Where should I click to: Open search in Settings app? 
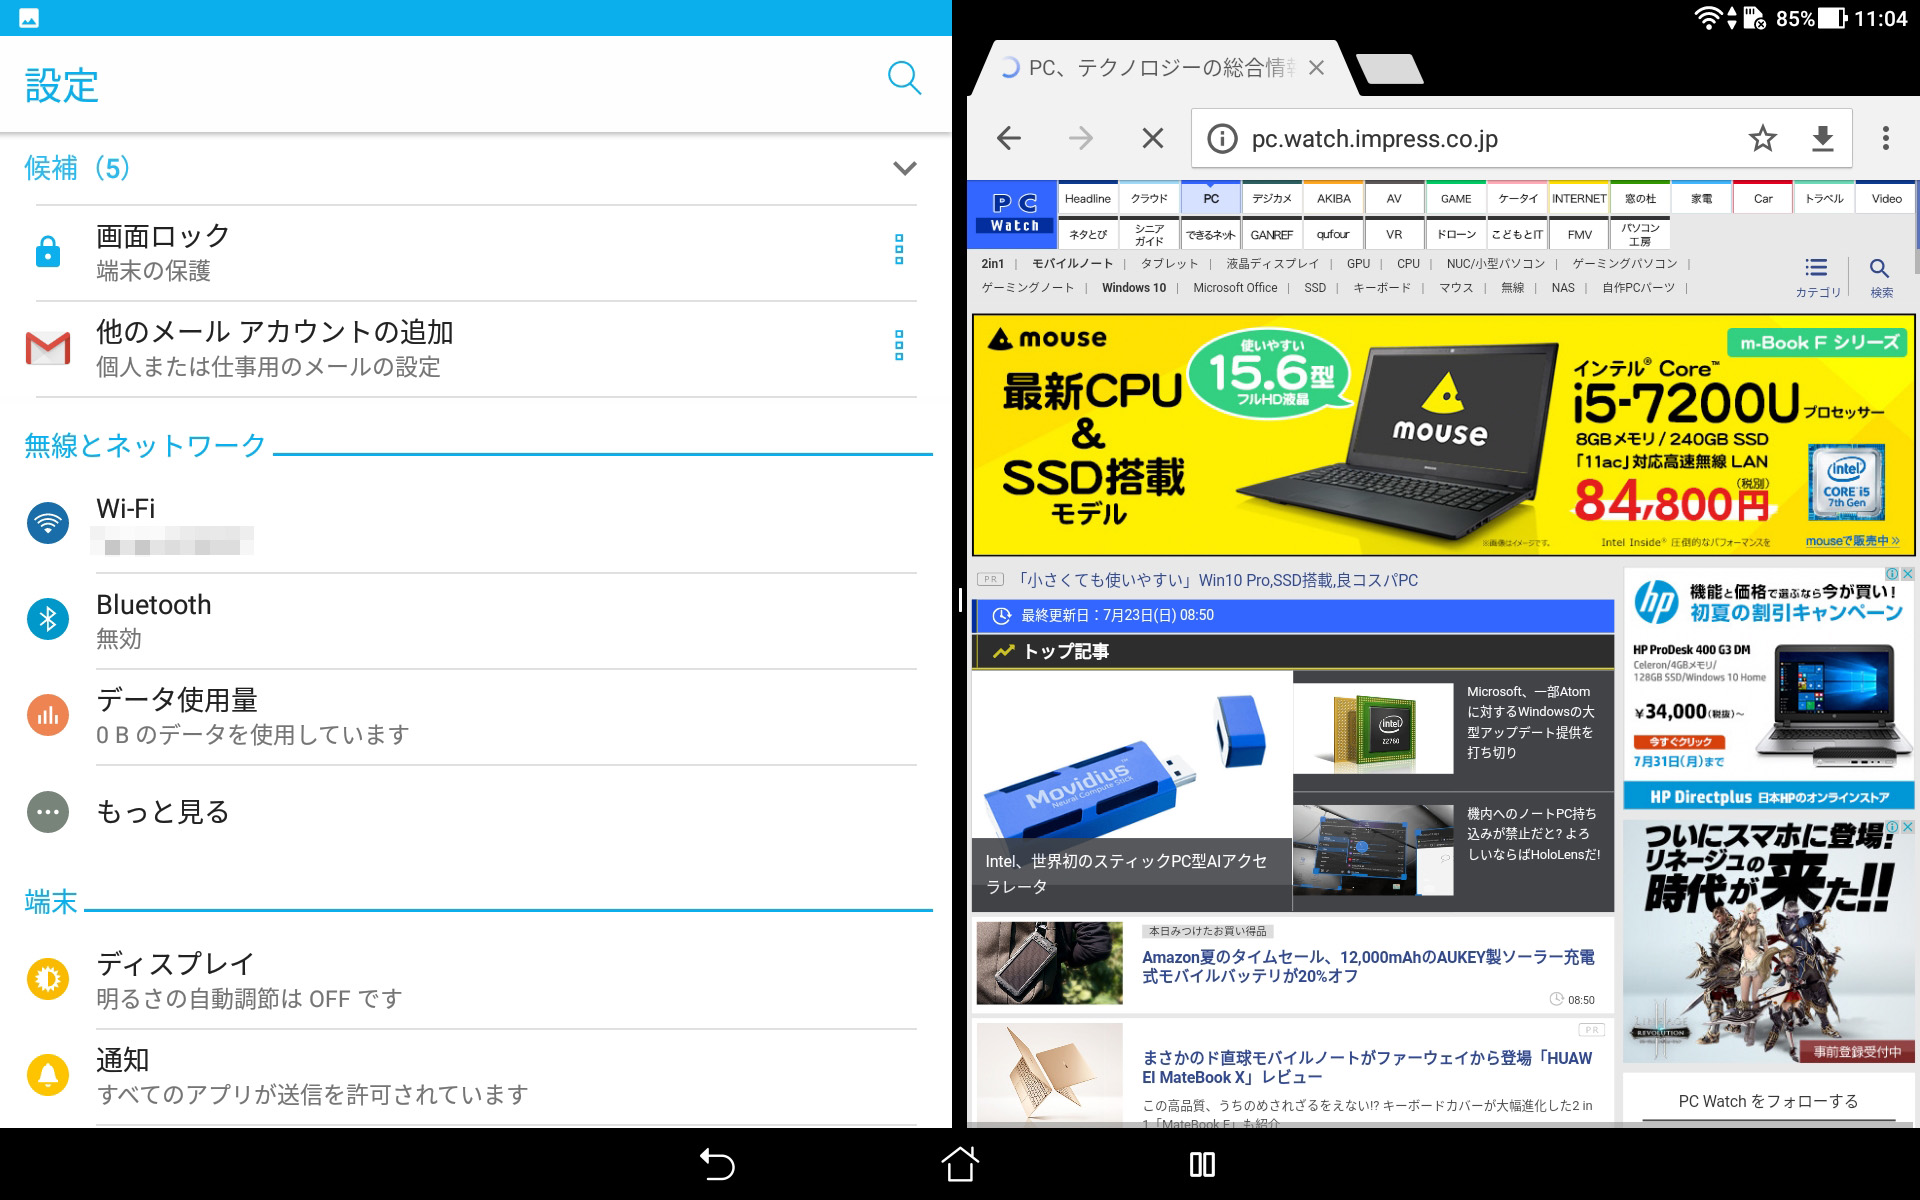point(904,78)
